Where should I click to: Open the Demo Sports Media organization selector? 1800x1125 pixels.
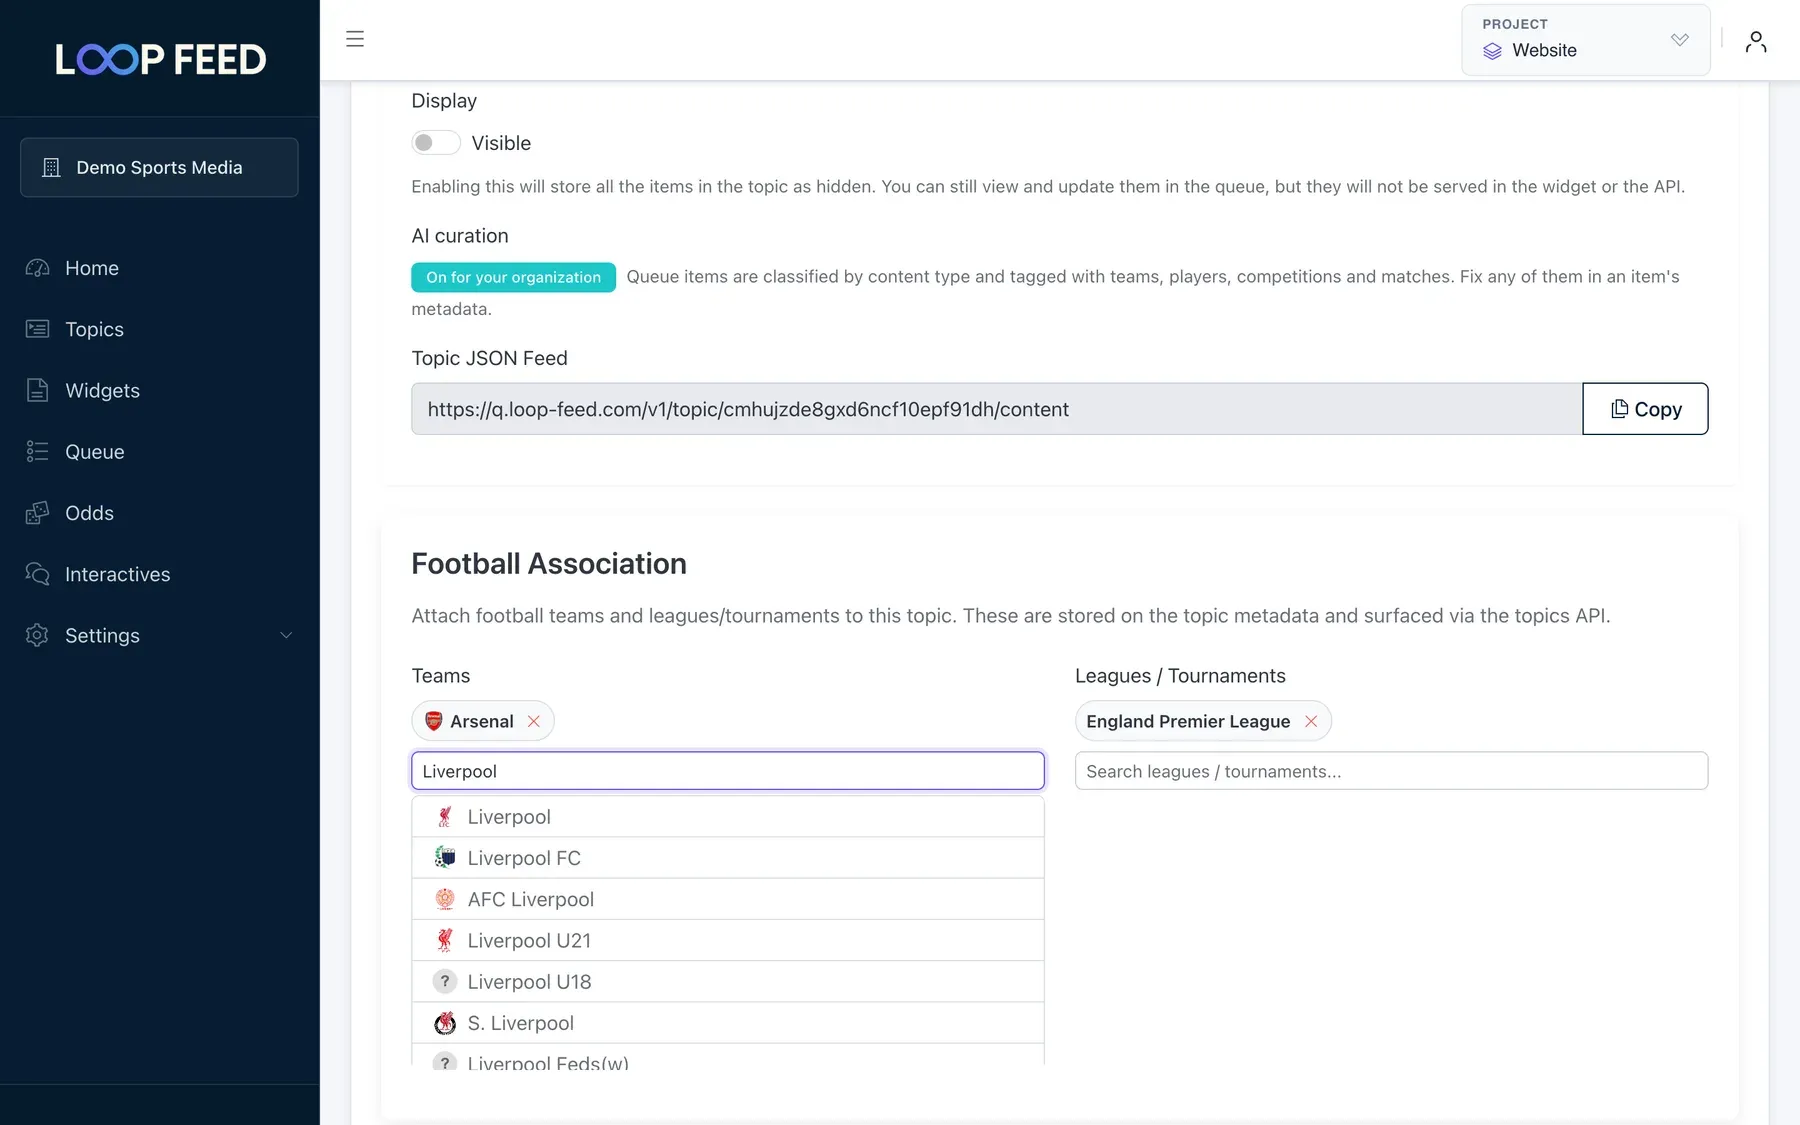[x=159, y=167]
